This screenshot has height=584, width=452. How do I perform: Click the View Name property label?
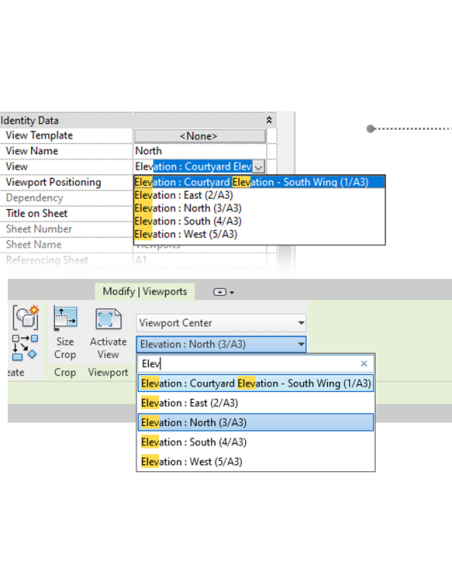point(32,151)
